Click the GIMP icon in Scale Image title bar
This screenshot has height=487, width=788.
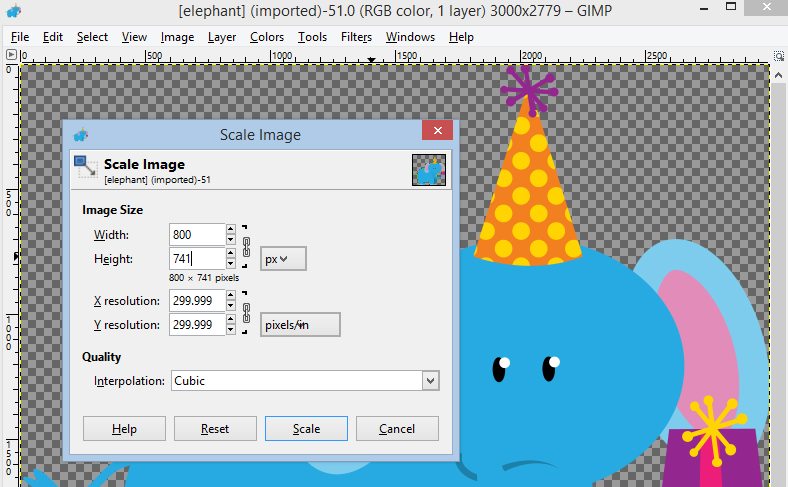click(x=80, y=135)
